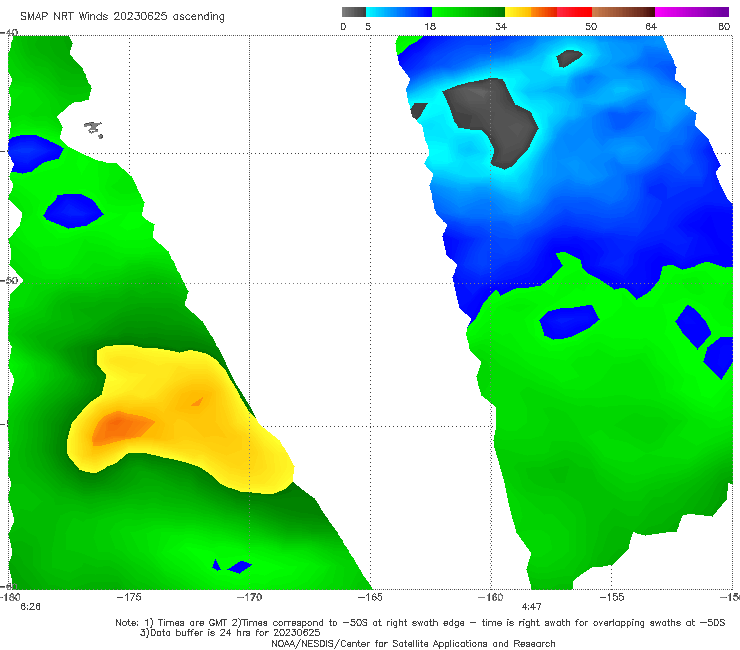Image resolution: width=740 pixels, height=650 pixels.
Task: Pick the yellow-to-red 34–50 color bar segment
Action: coord(548,12)
